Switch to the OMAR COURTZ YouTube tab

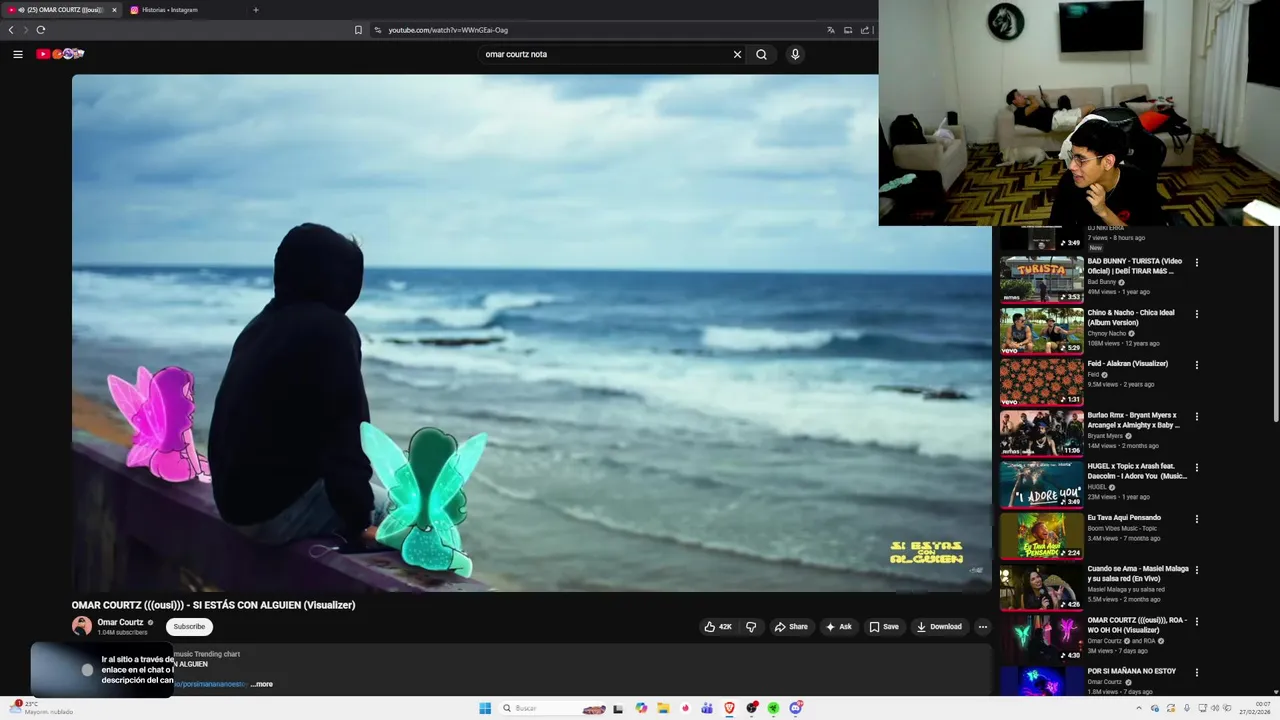click(60, 10)
